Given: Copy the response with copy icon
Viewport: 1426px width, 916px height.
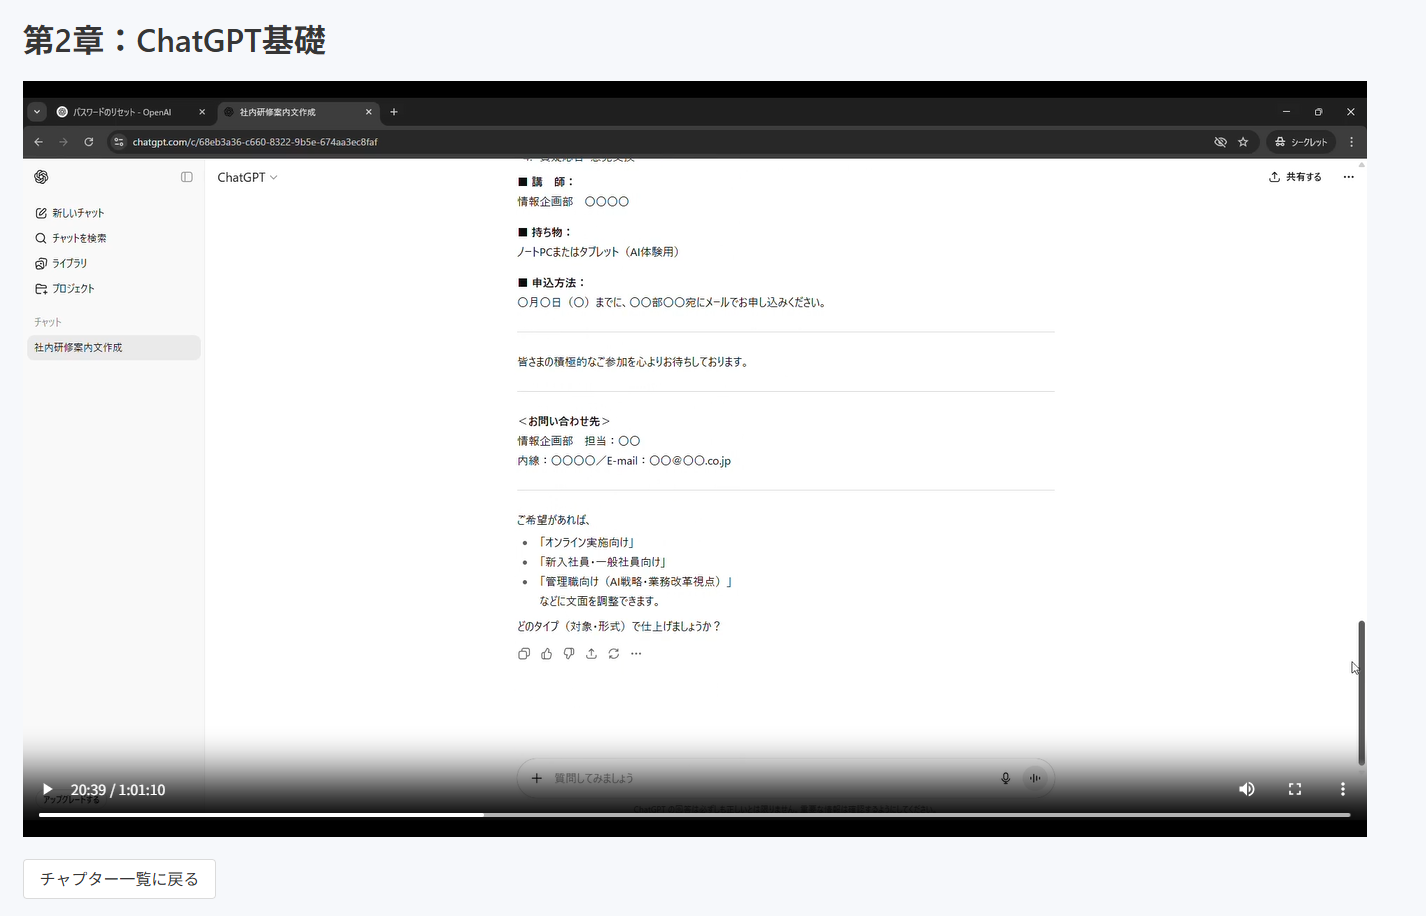Looking at the screenshot, I should (x=524, y=654).
